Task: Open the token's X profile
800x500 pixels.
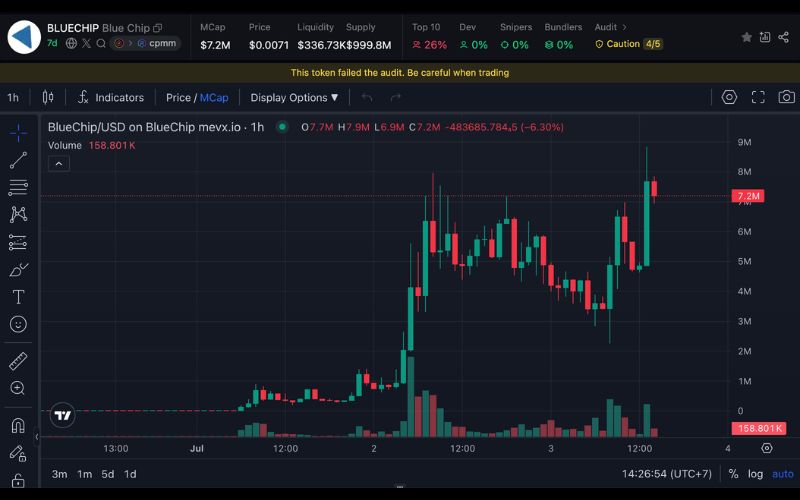Action: 86,43
